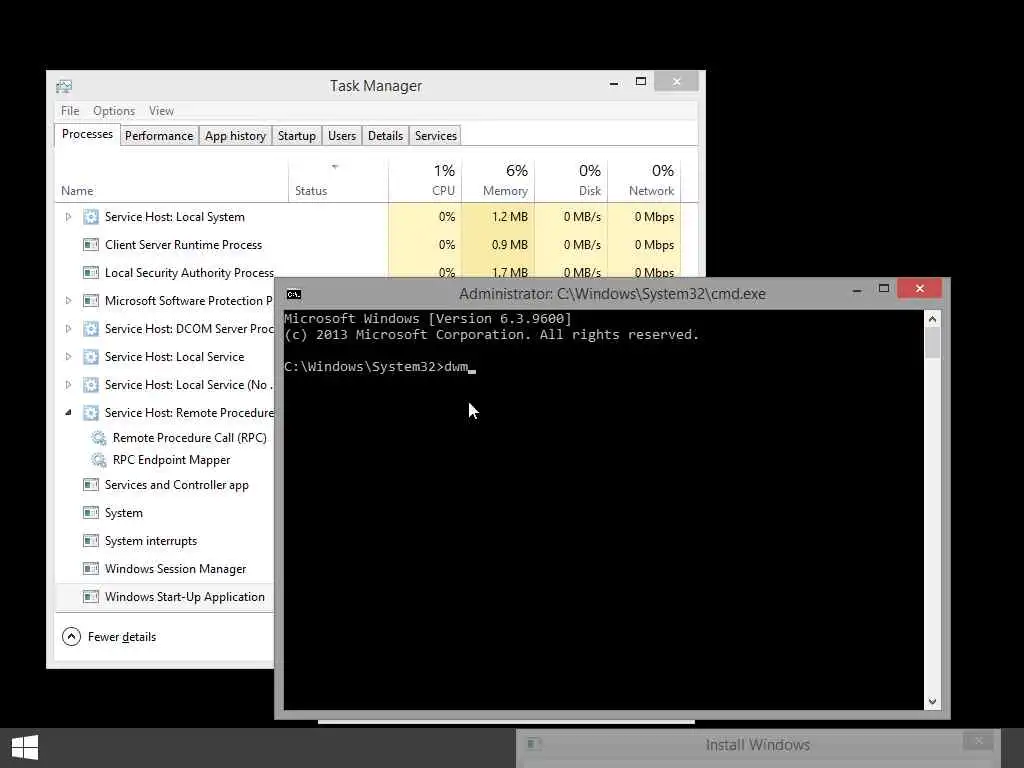Switch to the App history tab

click(235, 136)
